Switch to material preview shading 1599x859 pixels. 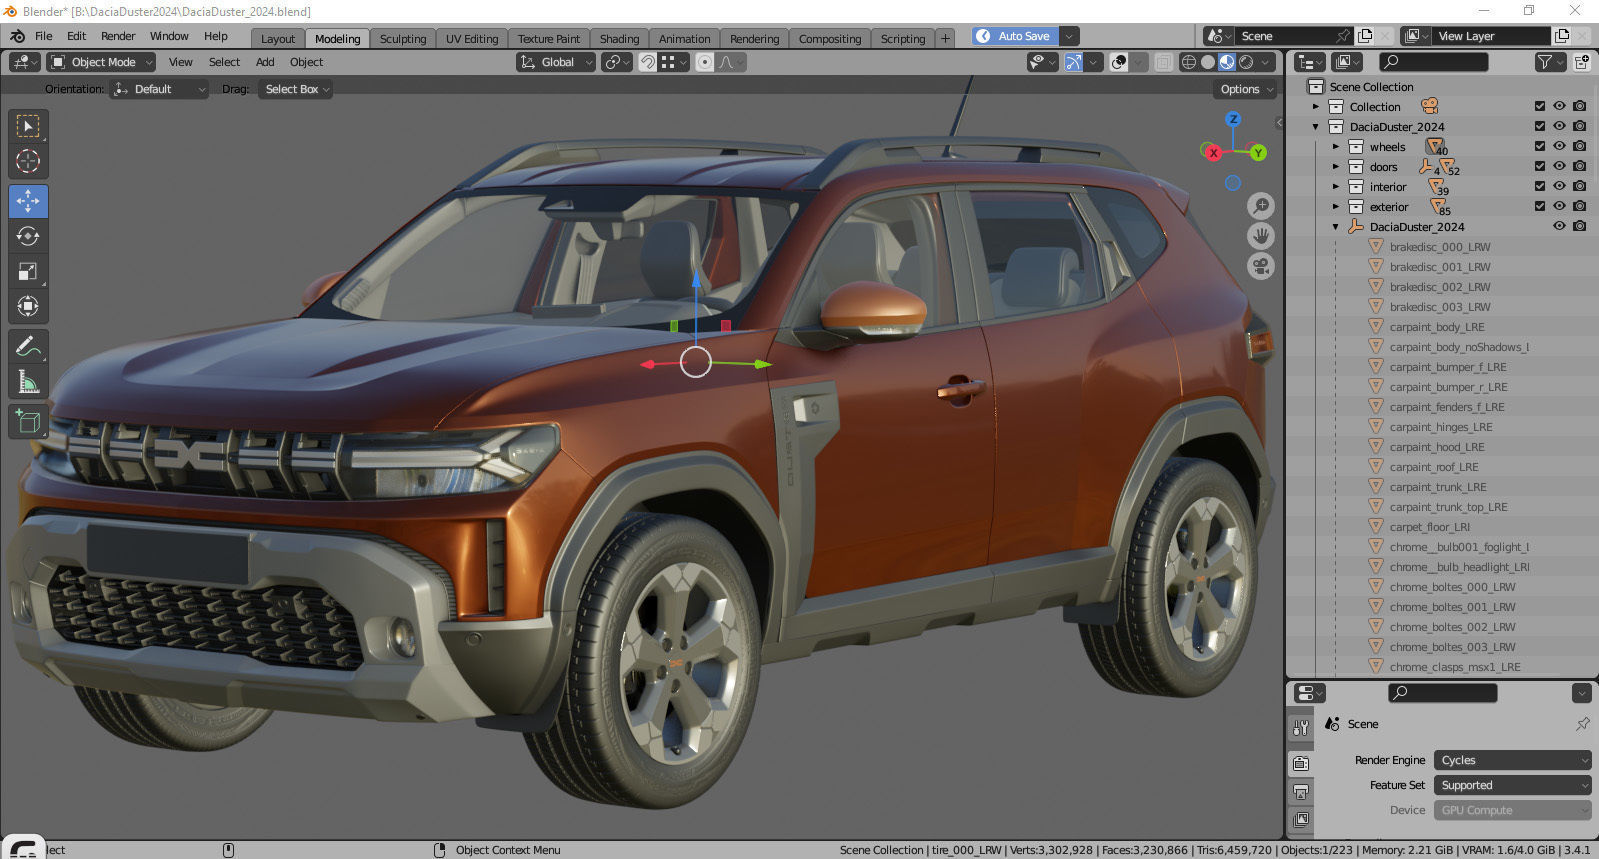pyautogui.click(x=1227, y=62)
